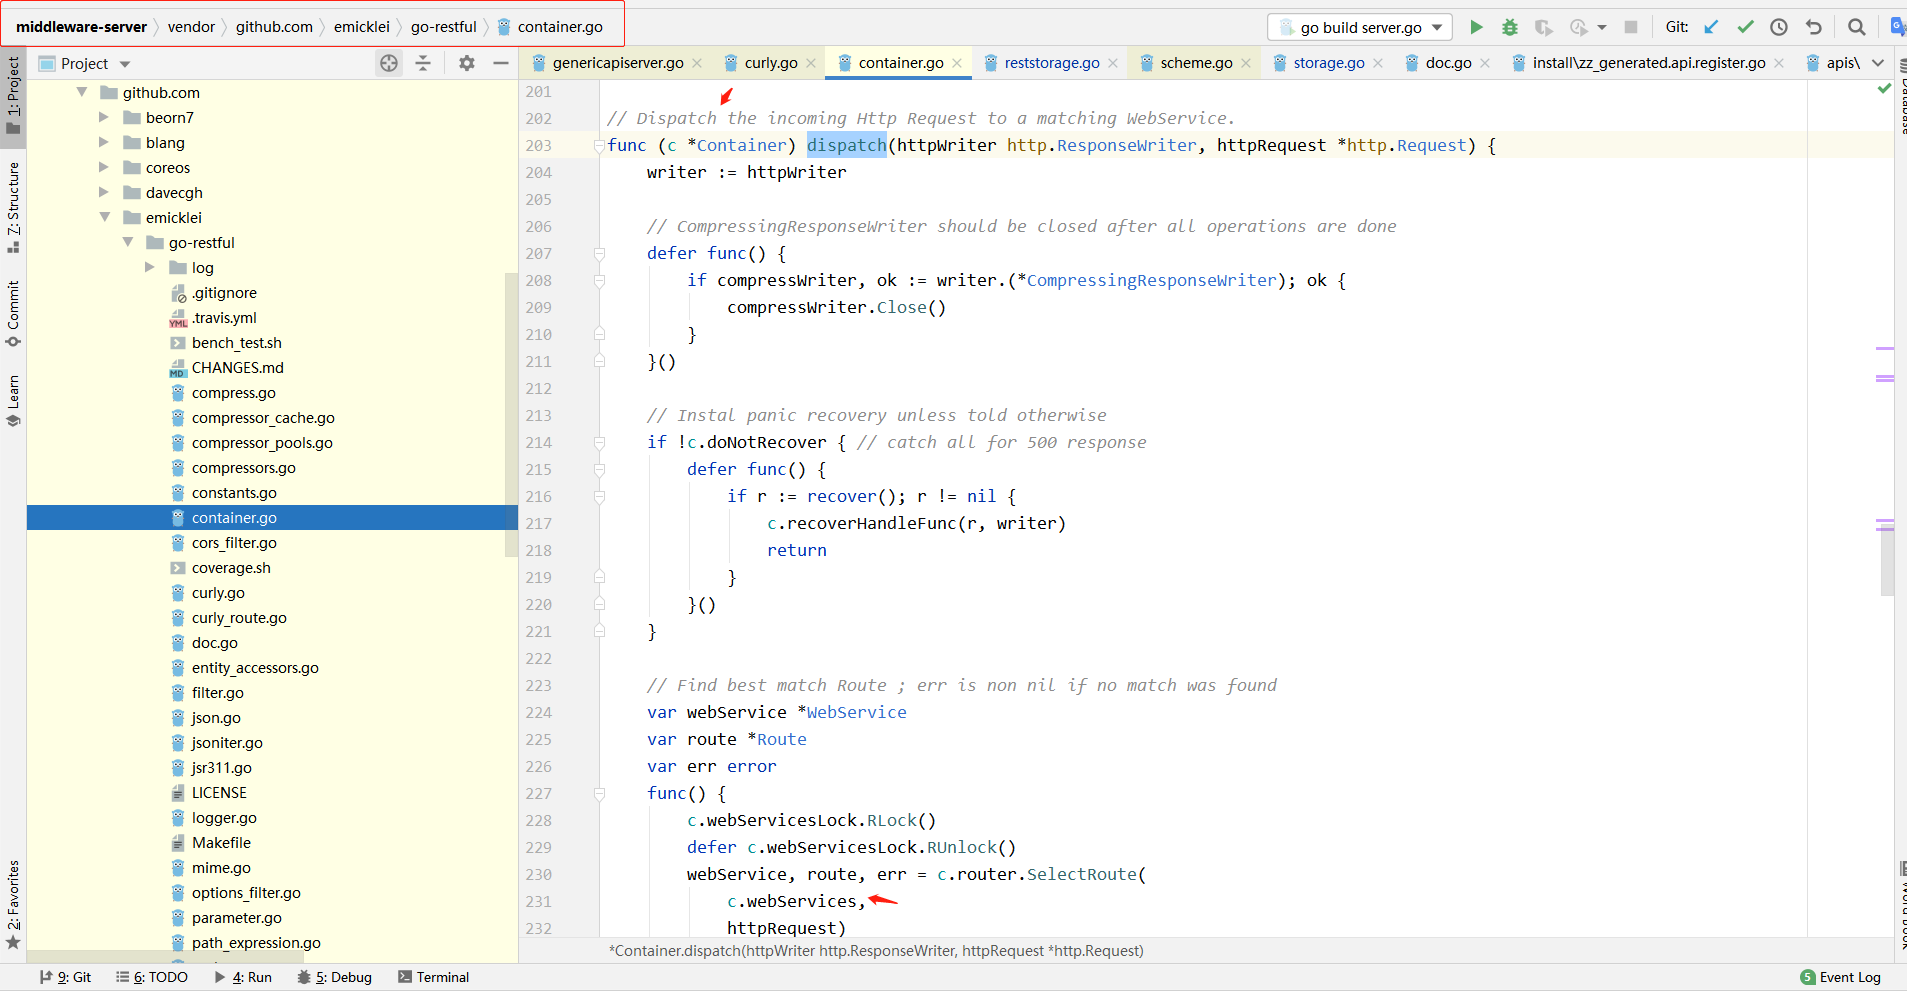Click the locate file target icon in Project panel
Image resolution: width=1907 pixels, height=991 pixels.
(x=389, y=63)
